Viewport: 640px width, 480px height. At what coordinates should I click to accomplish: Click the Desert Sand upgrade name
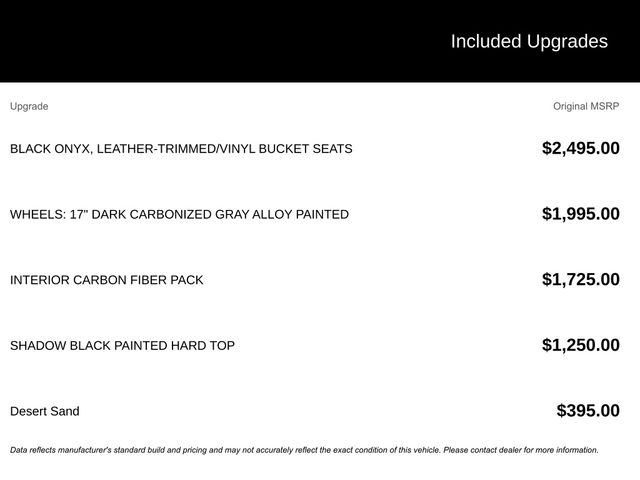click(x=44, y=411)
